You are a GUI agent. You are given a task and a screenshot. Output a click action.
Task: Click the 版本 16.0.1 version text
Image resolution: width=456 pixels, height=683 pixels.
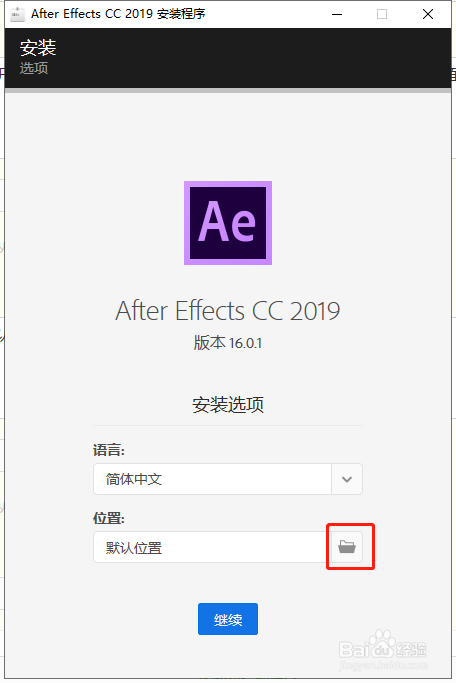click(x=228, y=343)
